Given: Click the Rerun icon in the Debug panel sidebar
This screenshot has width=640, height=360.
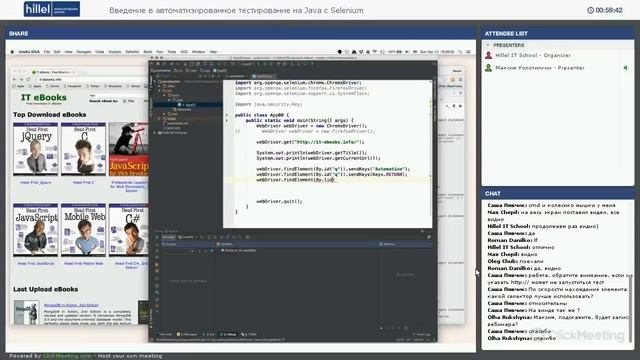Looking at the screenshot, I should point(157,237).
